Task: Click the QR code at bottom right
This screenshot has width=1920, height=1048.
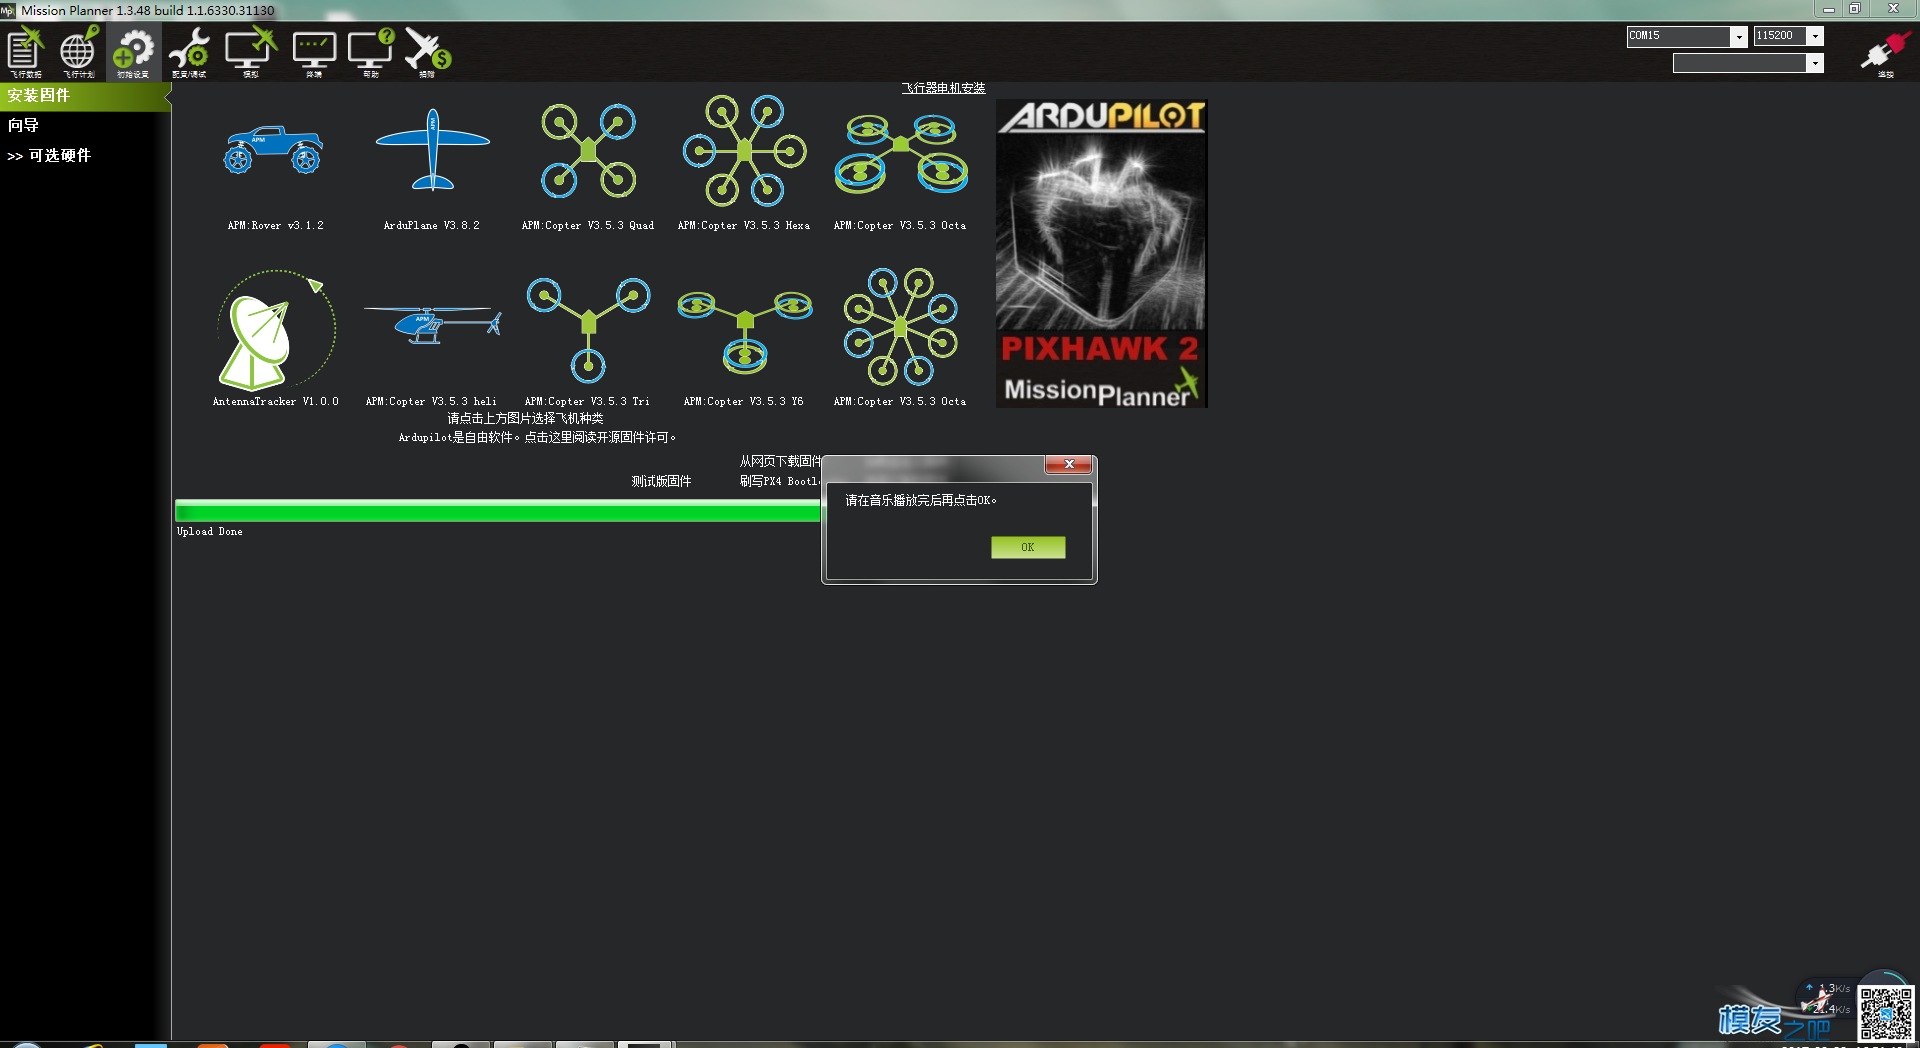Action: tap(1886, 1015)
